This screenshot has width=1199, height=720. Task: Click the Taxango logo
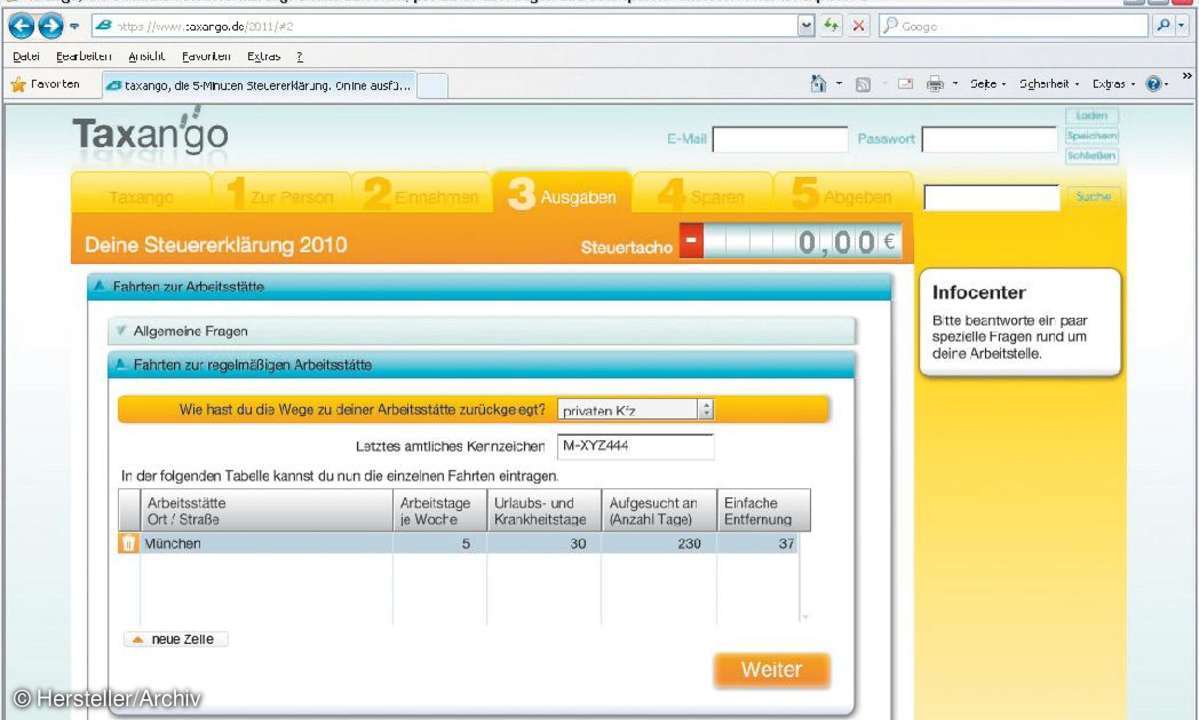coord(151,135)
